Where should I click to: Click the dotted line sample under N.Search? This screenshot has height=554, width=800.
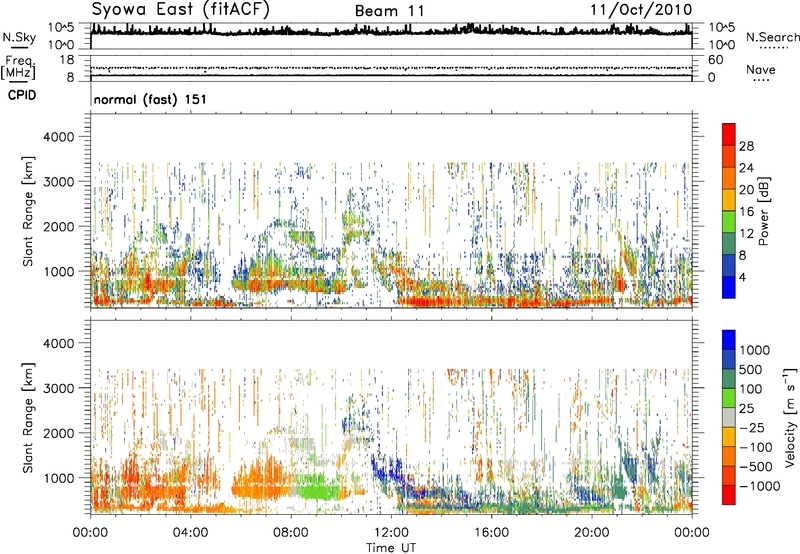(x=773, y=48)
